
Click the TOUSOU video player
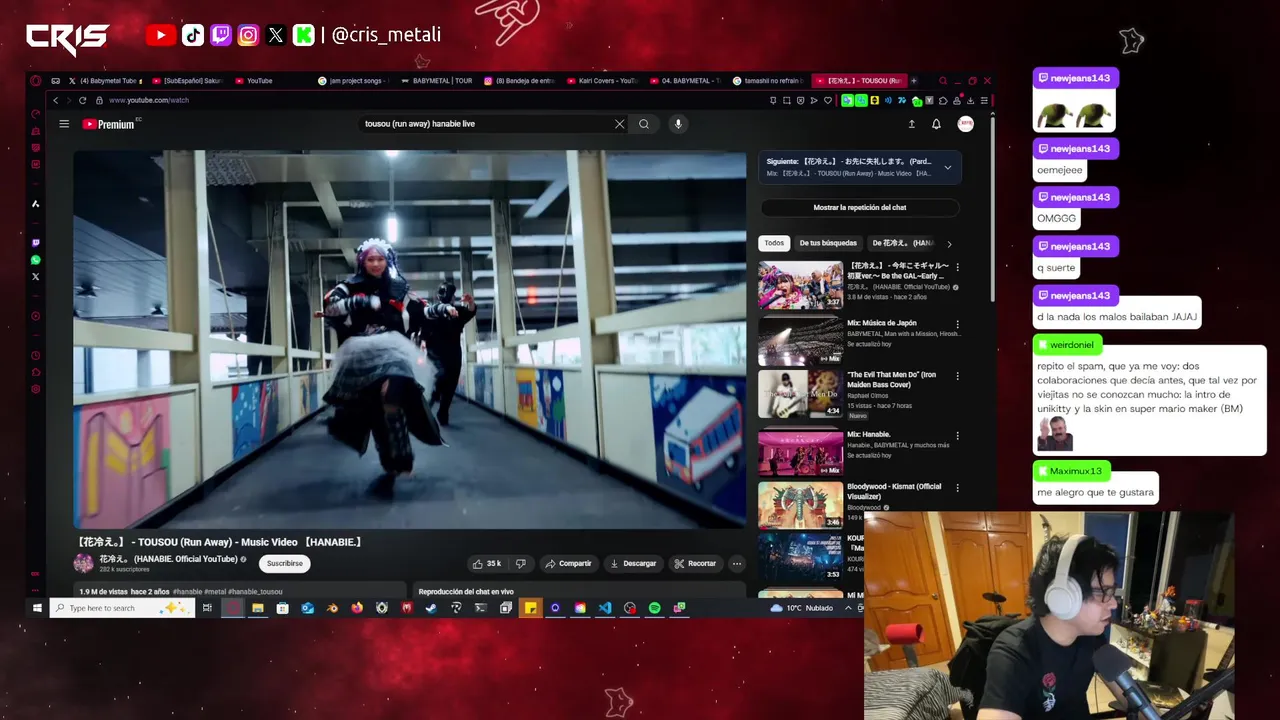click(409, 339)
